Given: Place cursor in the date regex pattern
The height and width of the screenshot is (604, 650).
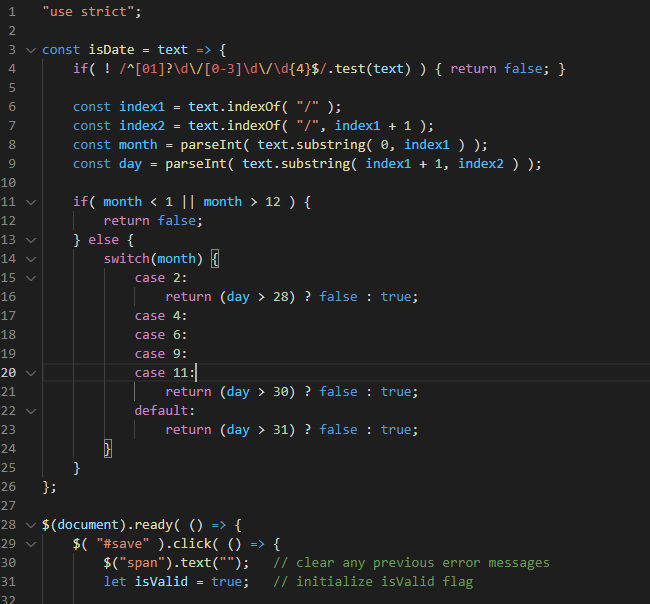Looking at the screenshot, I should [223, 68].
